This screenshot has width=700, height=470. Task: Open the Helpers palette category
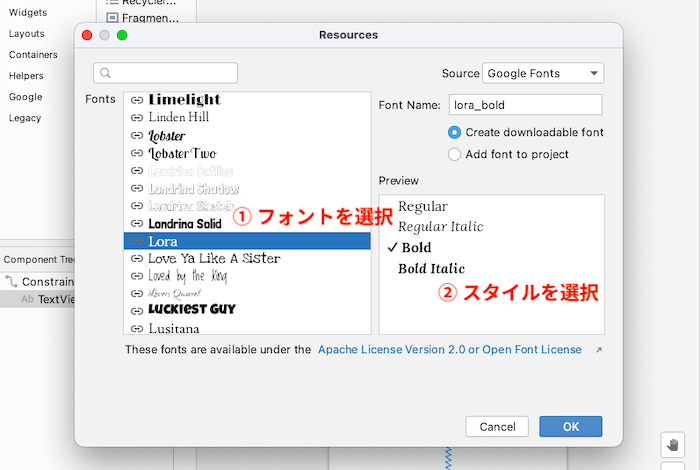tap(26, 75)
